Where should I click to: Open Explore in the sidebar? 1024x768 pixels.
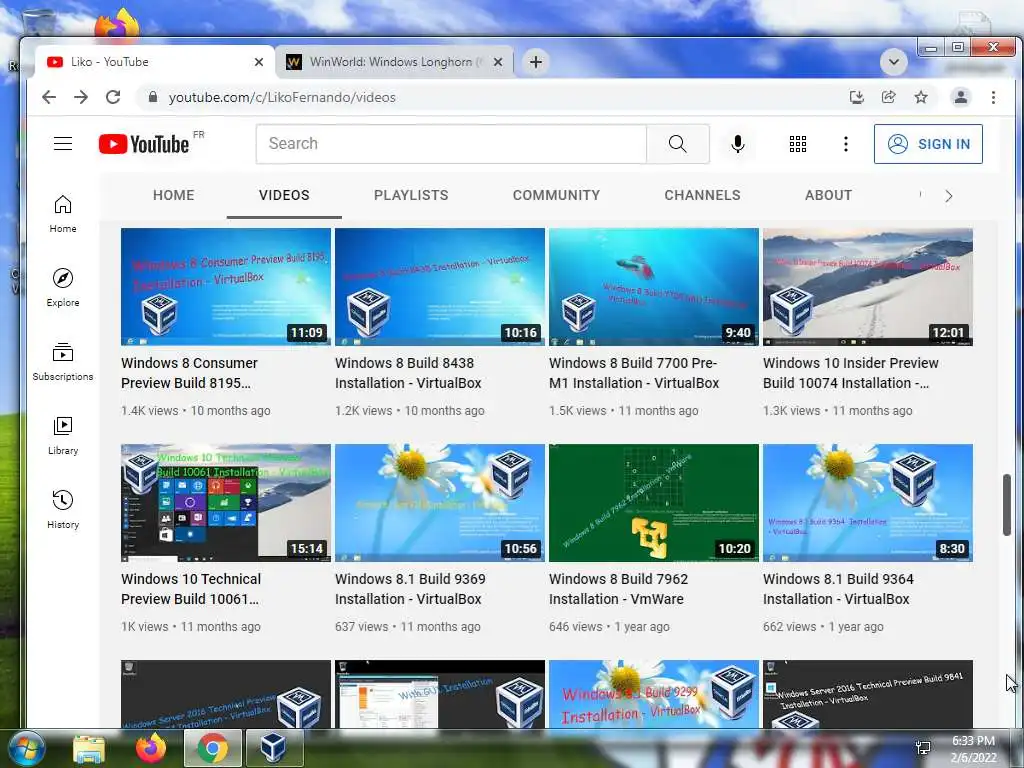click(63, 288)
